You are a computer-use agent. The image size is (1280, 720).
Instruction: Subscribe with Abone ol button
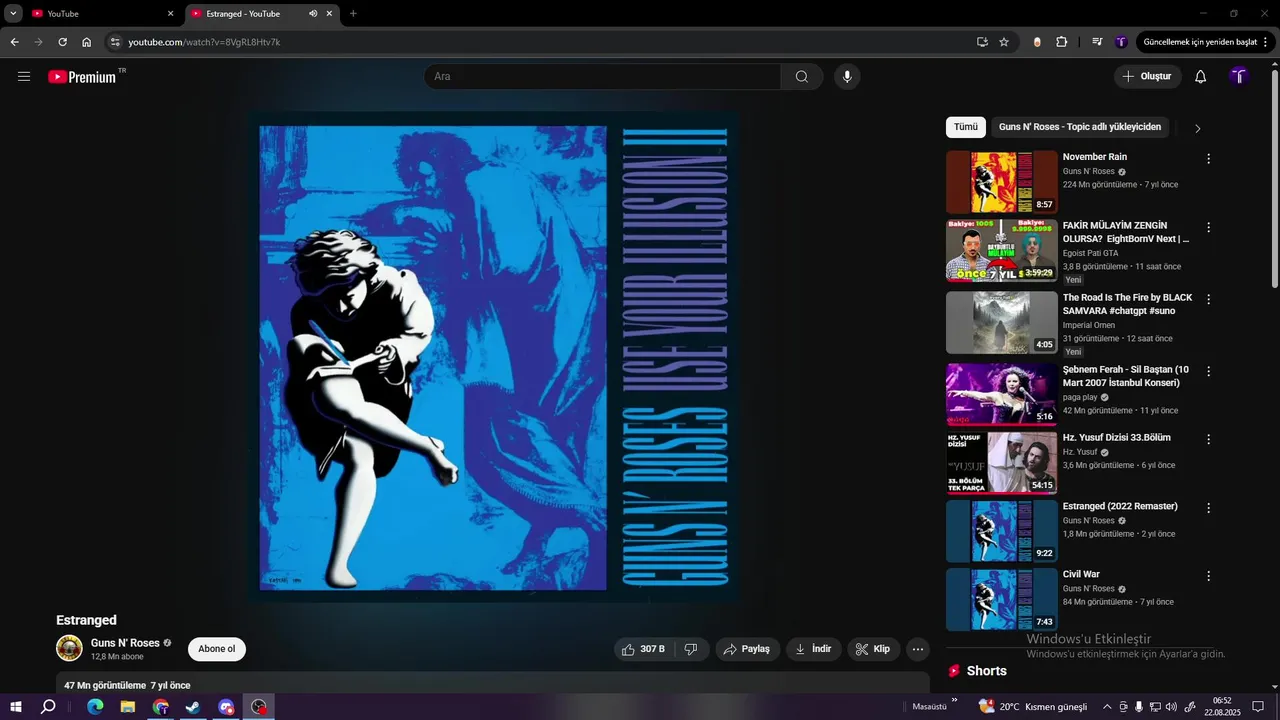[x=217, y=649]
